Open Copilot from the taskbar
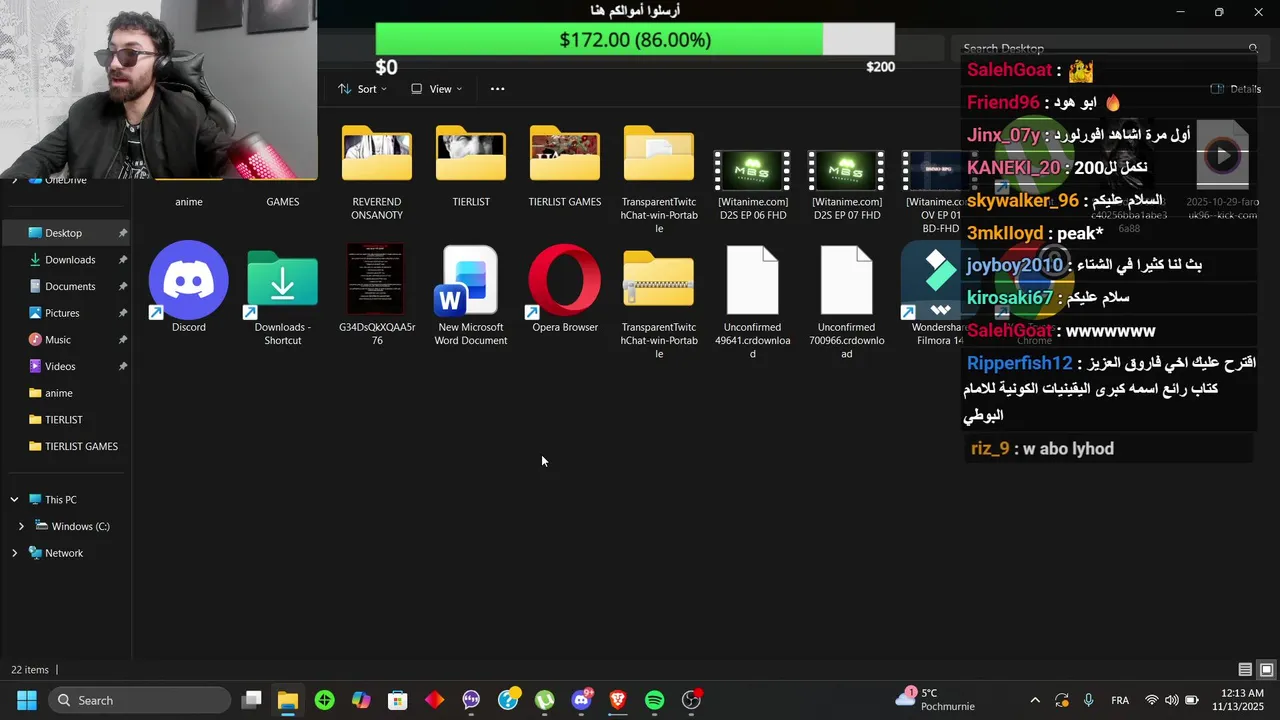Viewport: 1280px width, 720px height. pos(361,700)
